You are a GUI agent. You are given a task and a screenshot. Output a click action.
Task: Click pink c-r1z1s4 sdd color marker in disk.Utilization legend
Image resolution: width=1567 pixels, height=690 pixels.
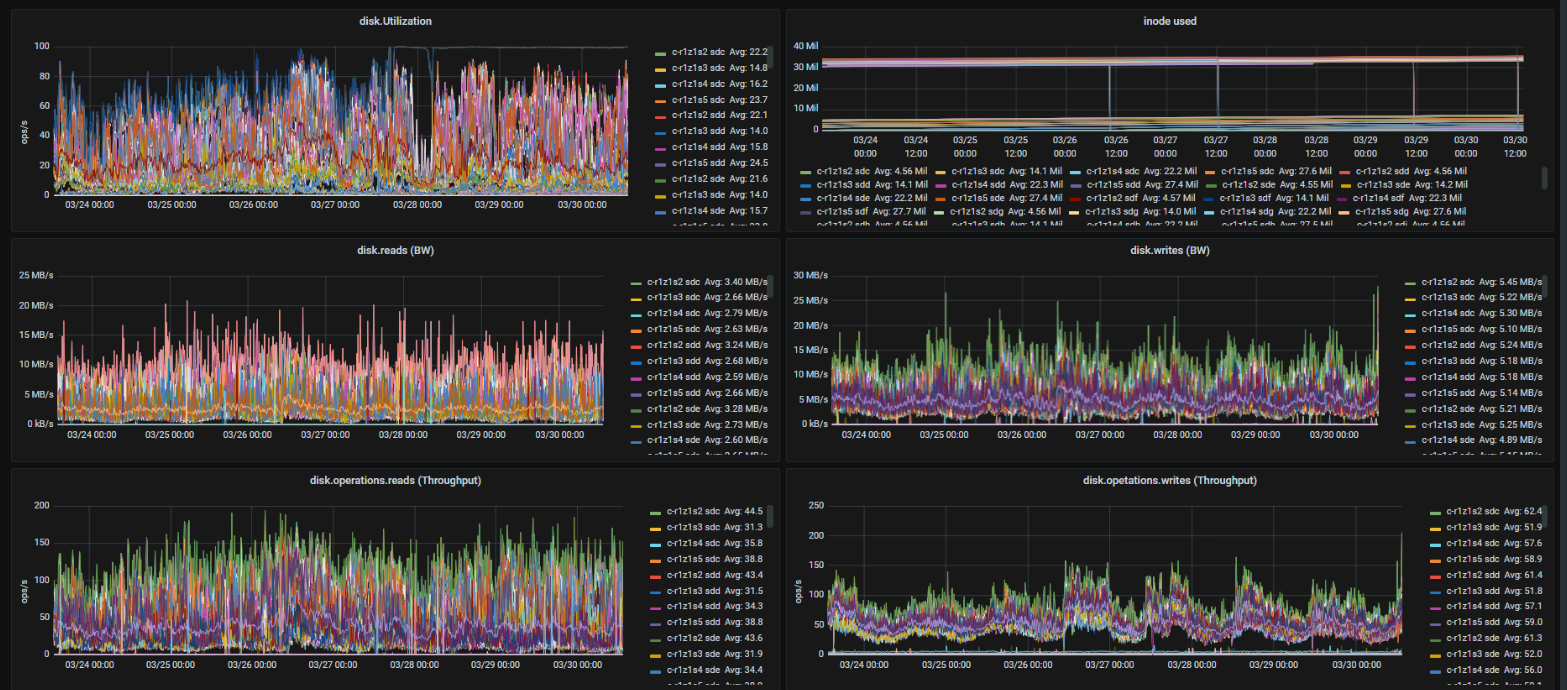[660, 147]
